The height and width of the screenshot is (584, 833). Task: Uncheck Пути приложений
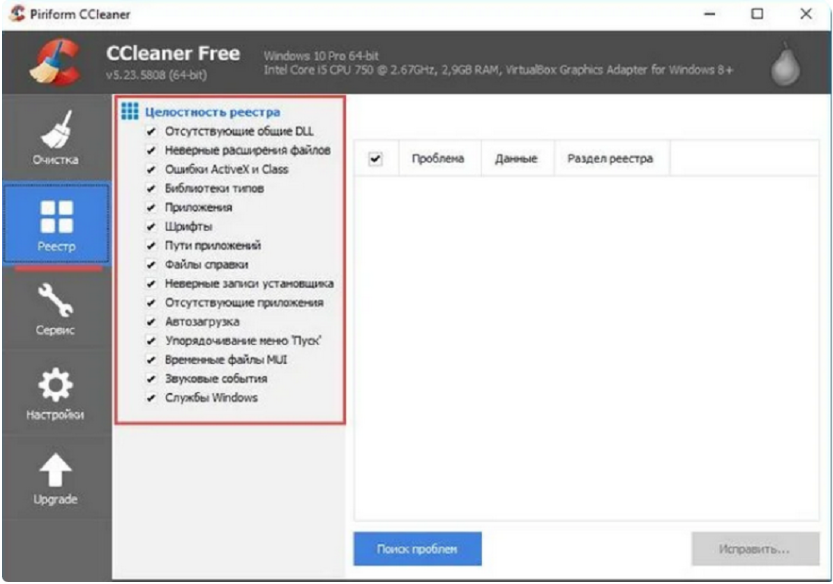151,246
